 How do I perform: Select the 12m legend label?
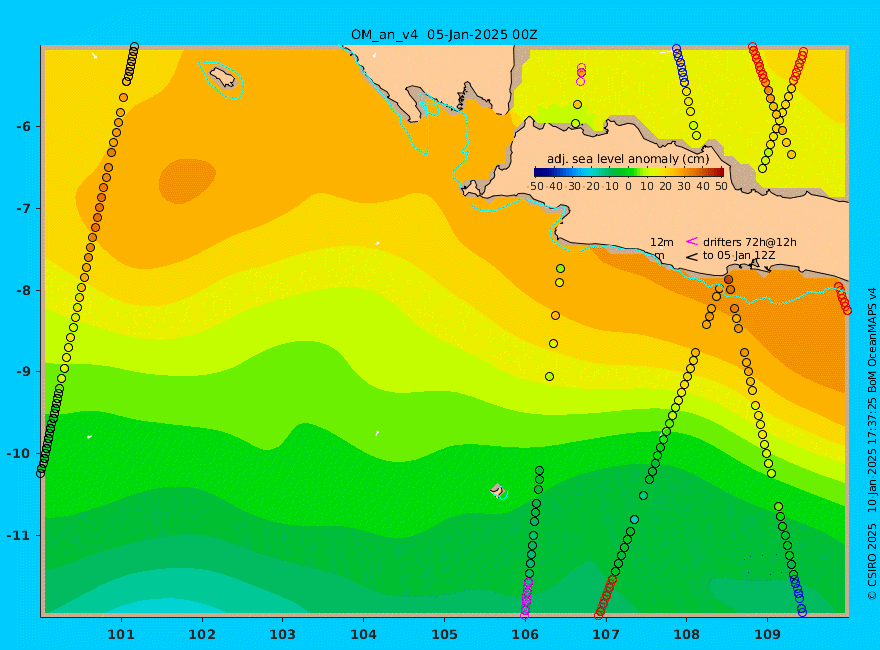coord(662,242)
